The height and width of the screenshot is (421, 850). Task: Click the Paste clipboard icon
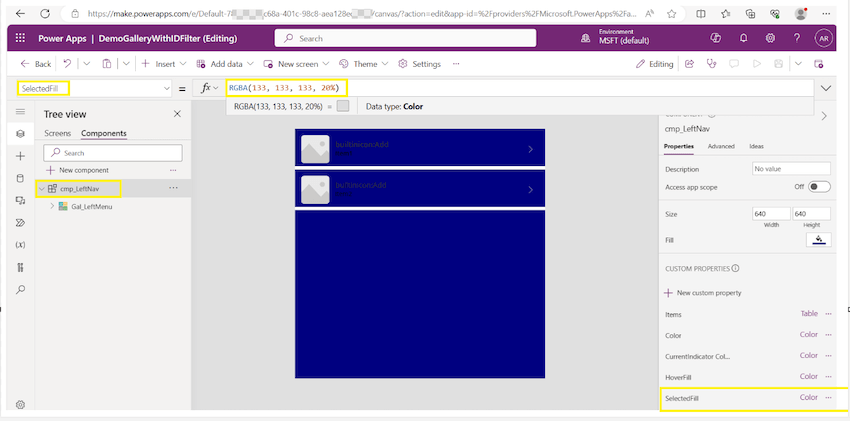(x=107, y=63)
